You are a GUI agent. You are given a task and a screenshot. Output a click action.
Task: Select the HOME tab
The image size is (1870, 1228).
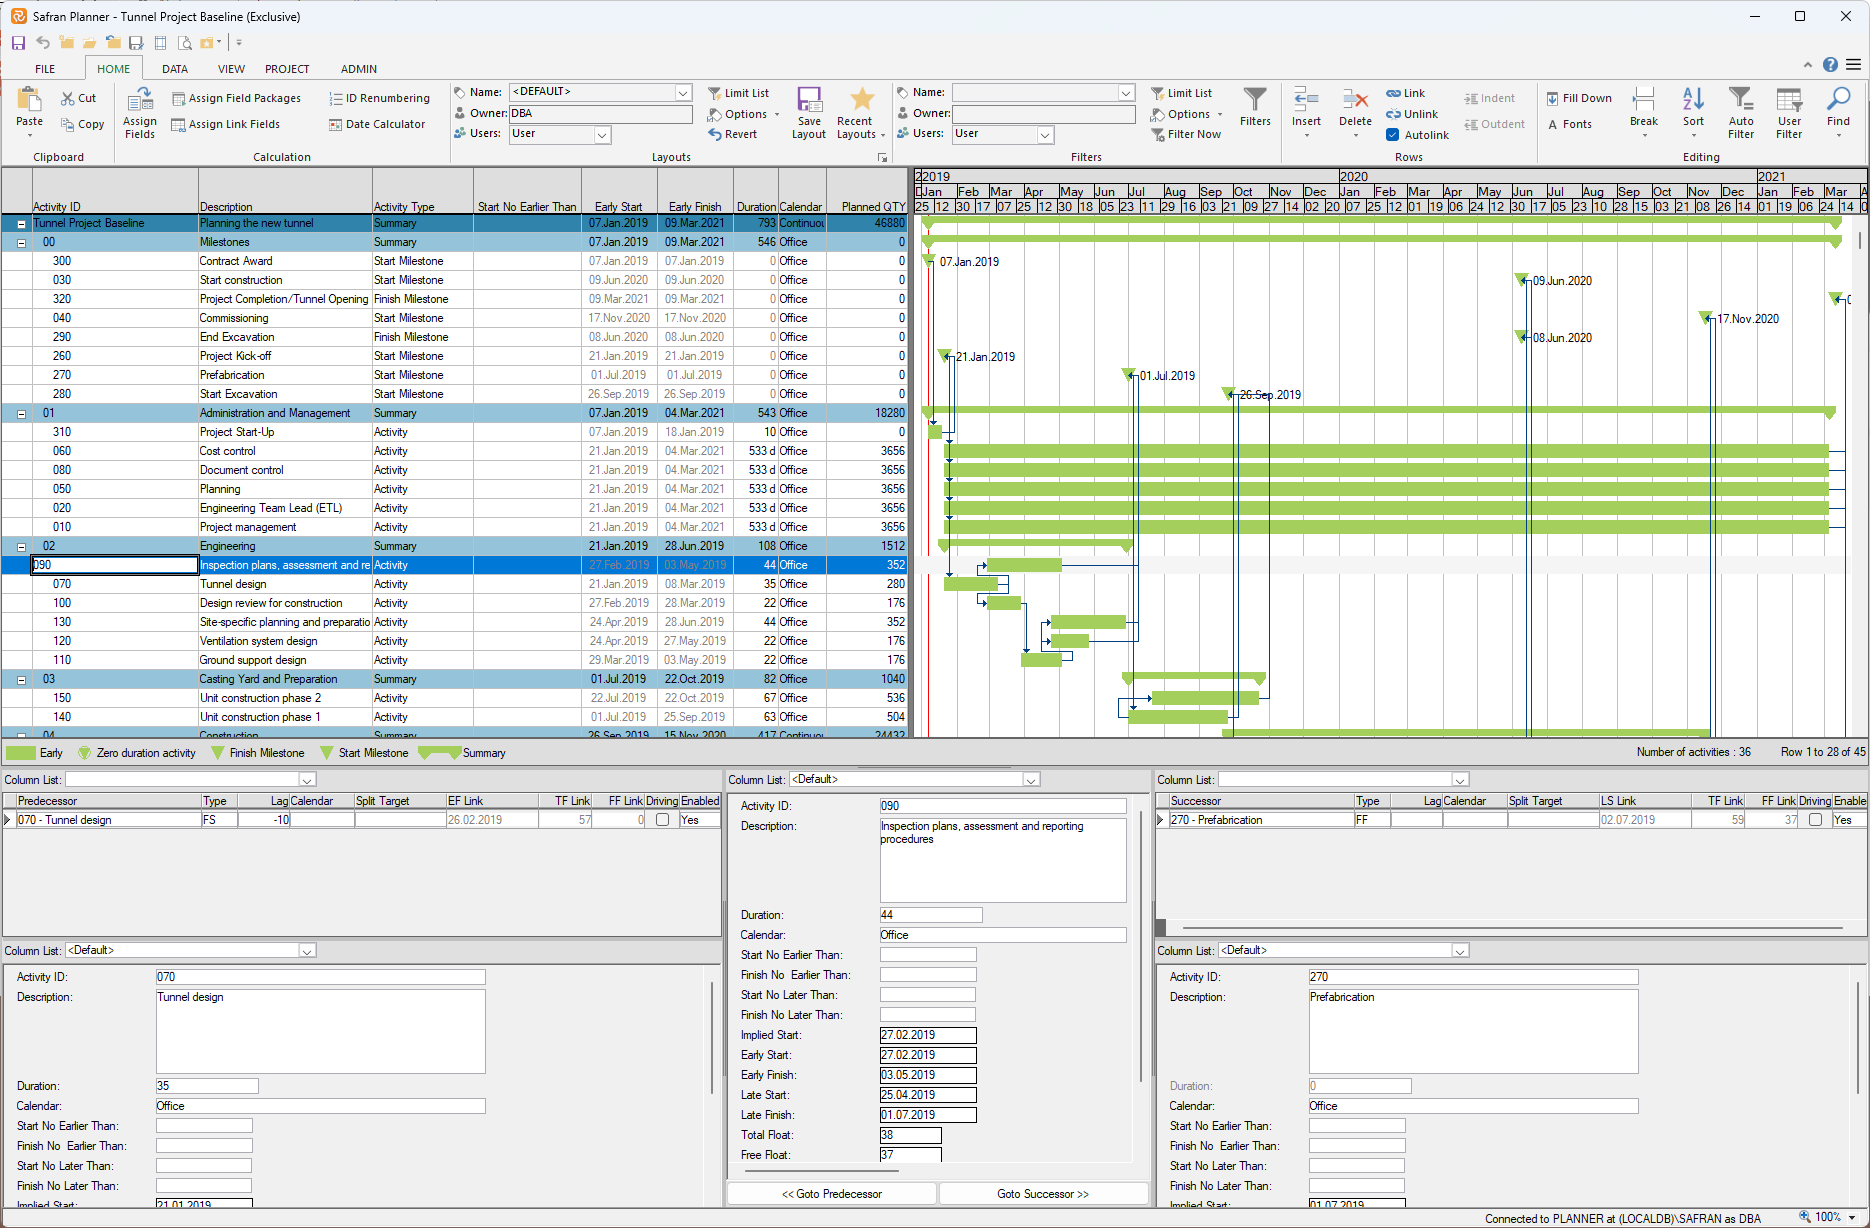pyautogui.click(x=113, y=69)
